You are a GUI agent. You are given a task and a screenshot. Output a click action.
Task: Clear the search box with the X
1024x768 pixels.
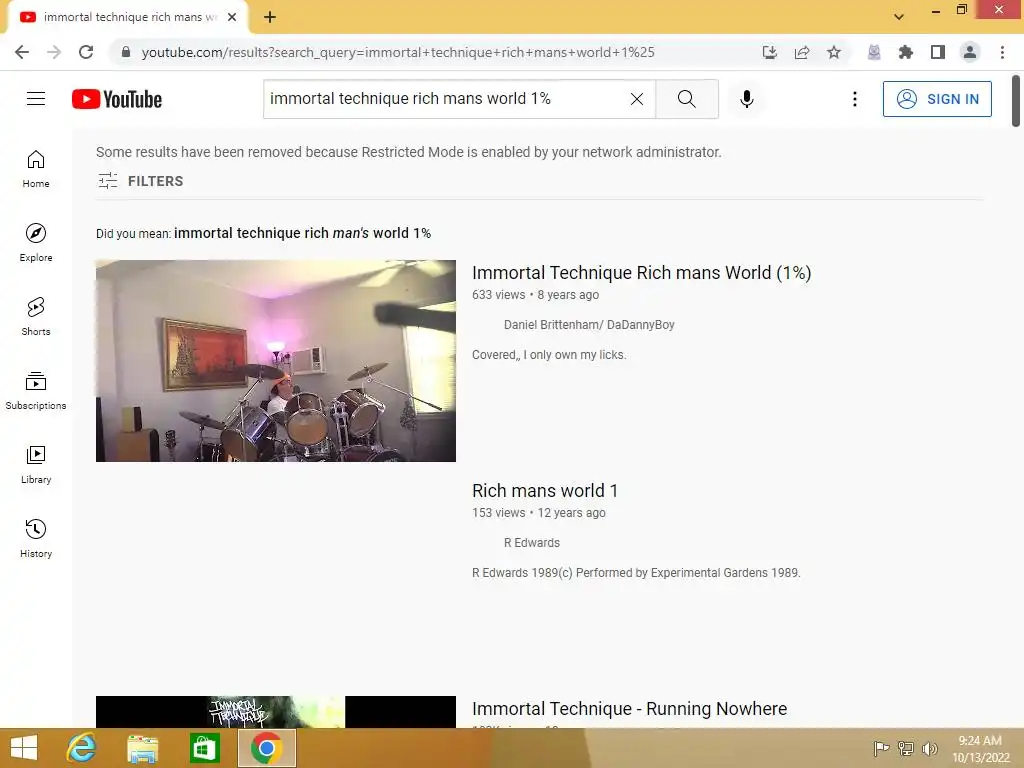tap(637, 99)
